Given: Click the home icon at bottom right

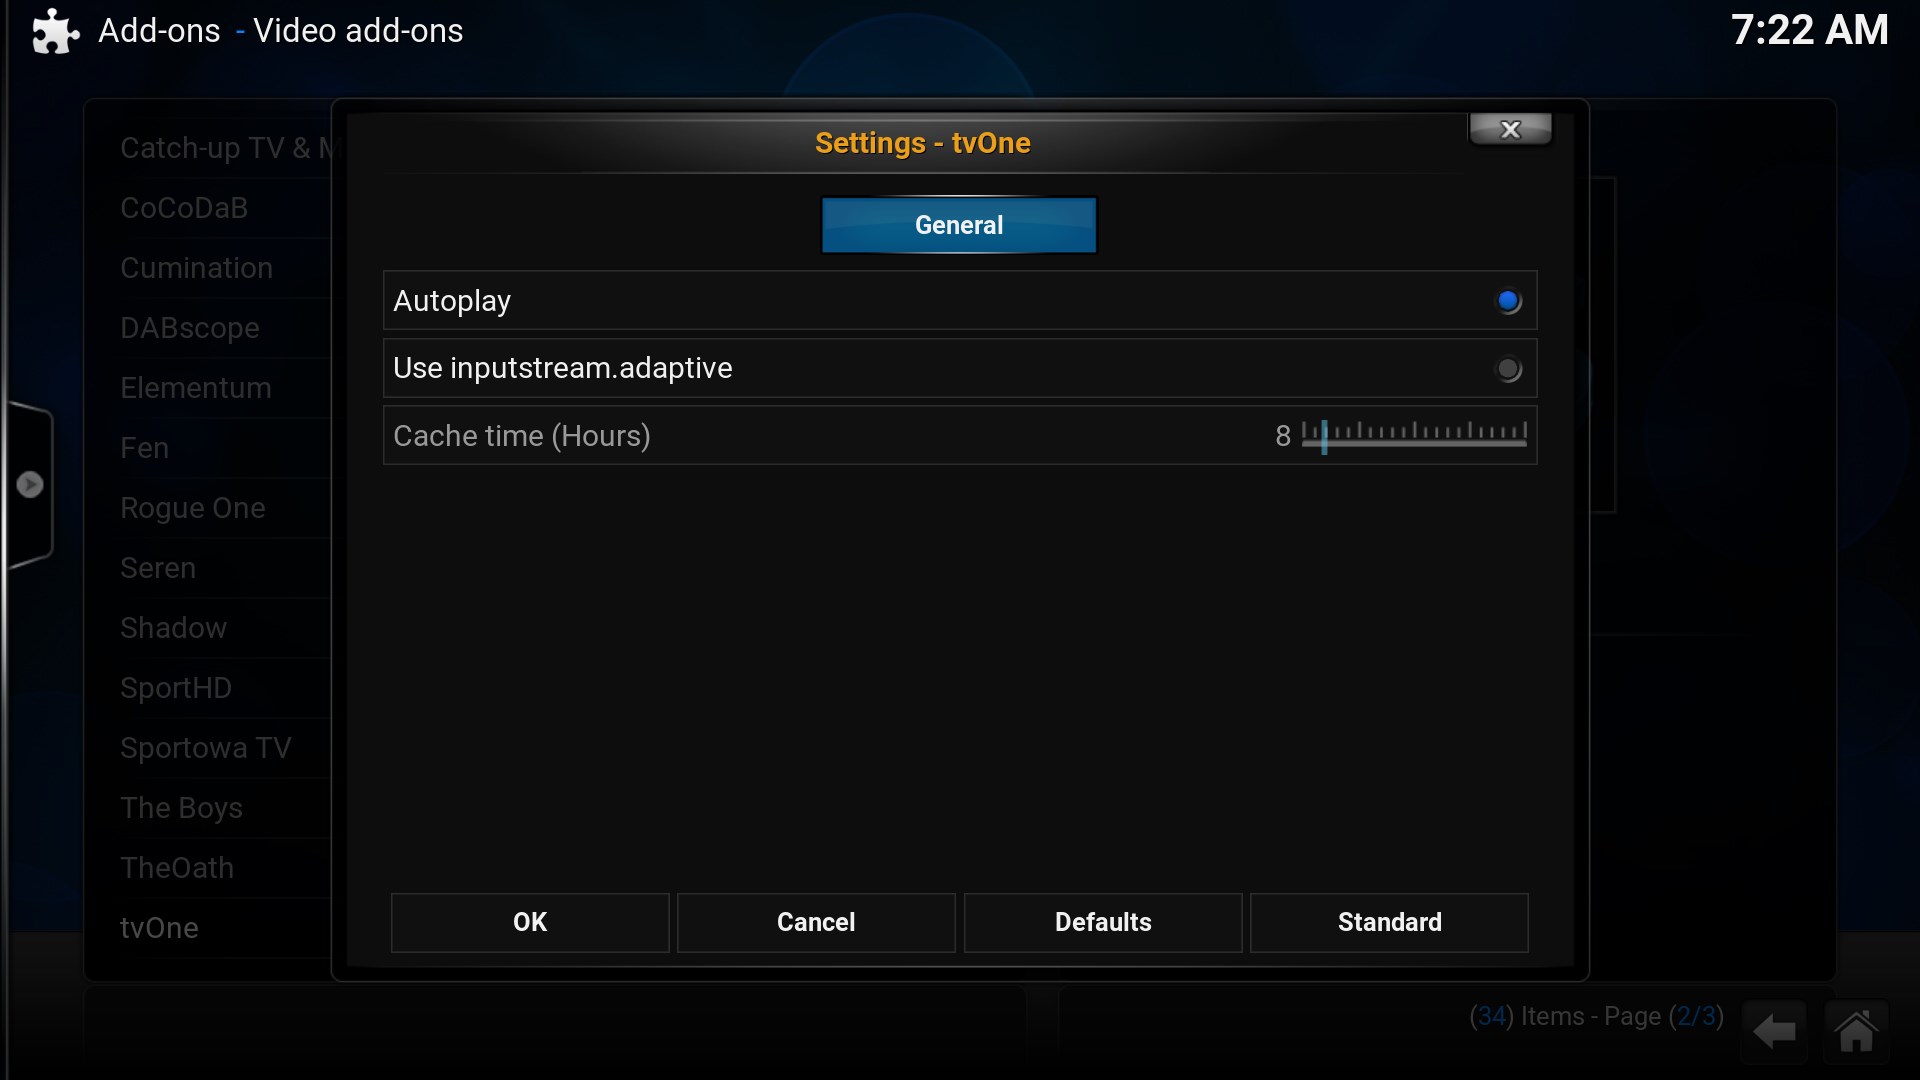Looking at the screenshot, I should (x=1856, y=1031).
